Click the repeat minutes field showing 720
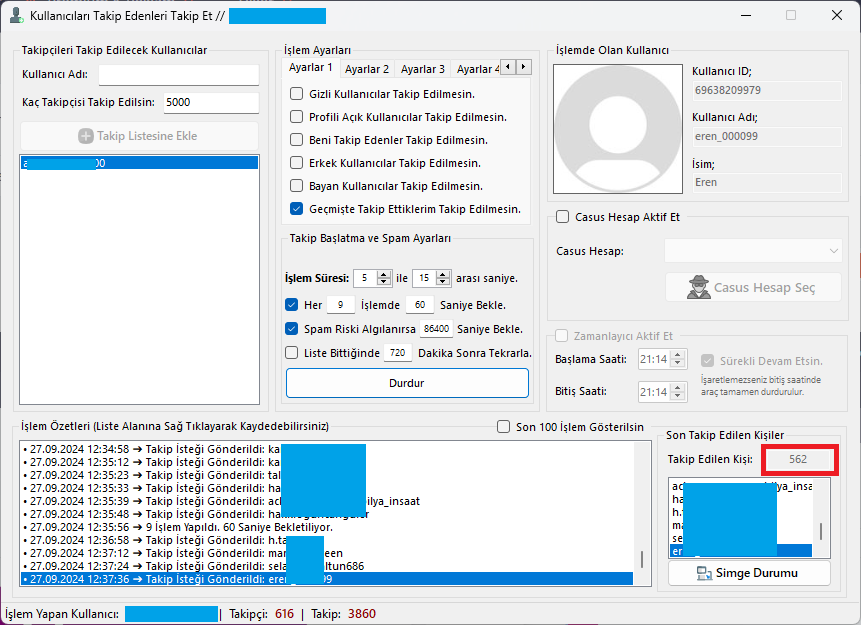Screen dimensions: 861x625 [398, 353]
